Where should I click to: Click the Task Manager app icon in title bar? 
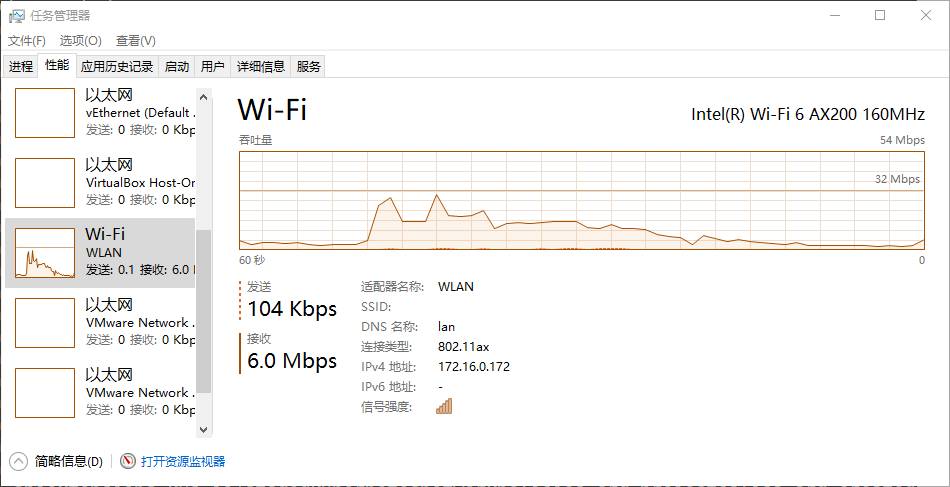[x=17, y=15]
